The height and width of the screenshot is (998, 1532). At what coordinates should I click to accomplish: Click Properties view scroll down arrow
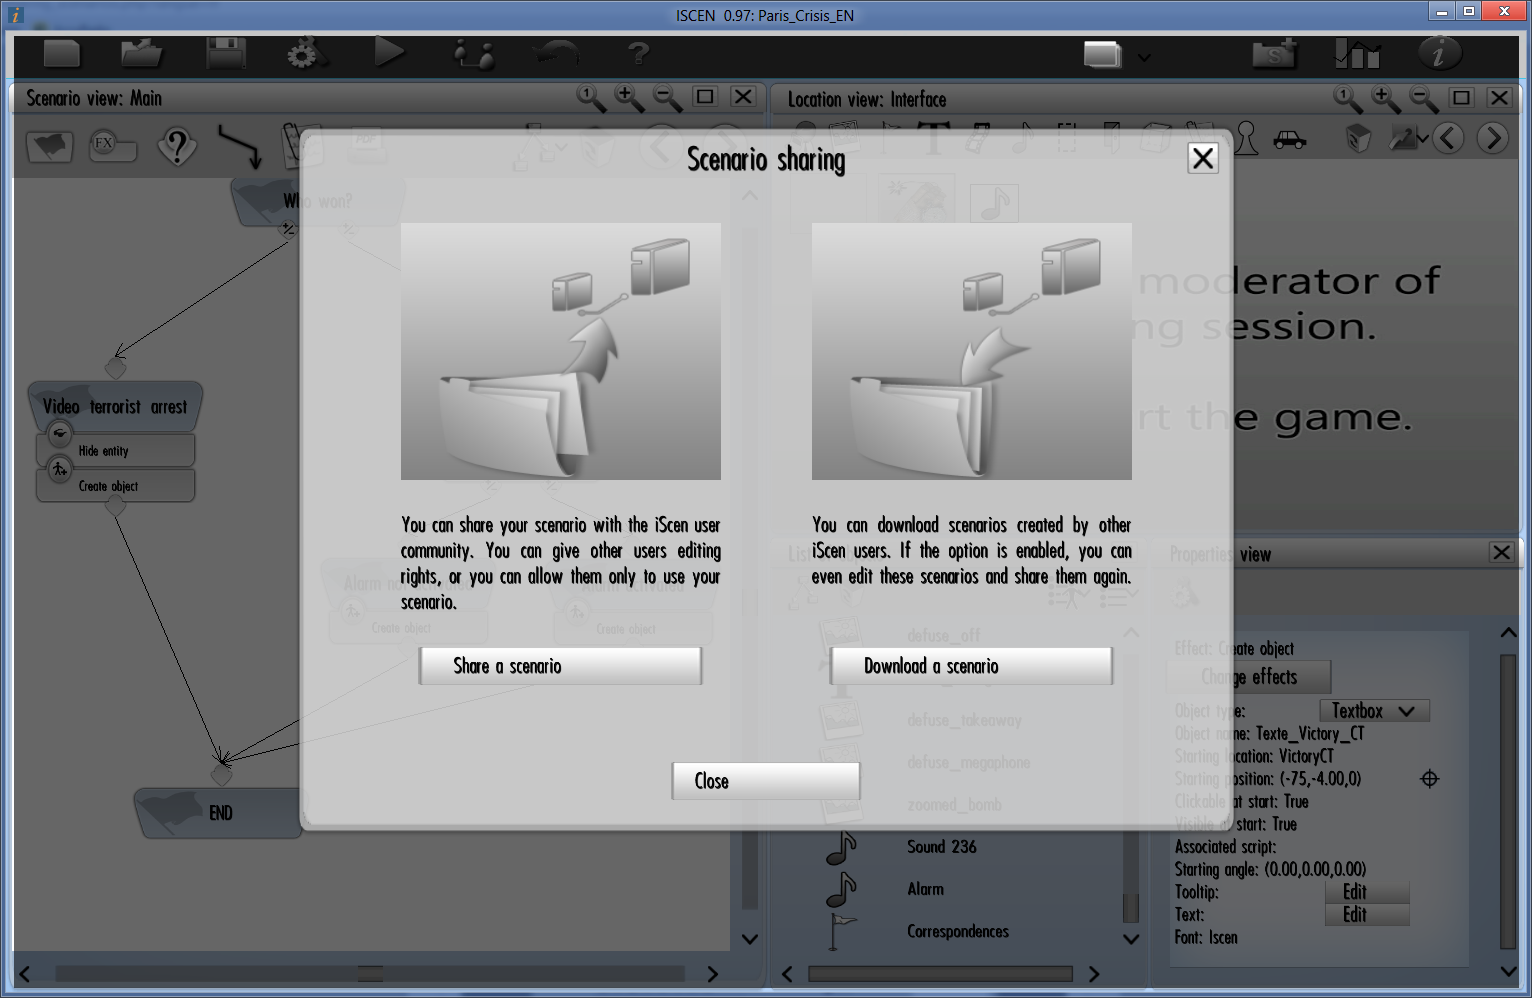[x=1508, y=970]
